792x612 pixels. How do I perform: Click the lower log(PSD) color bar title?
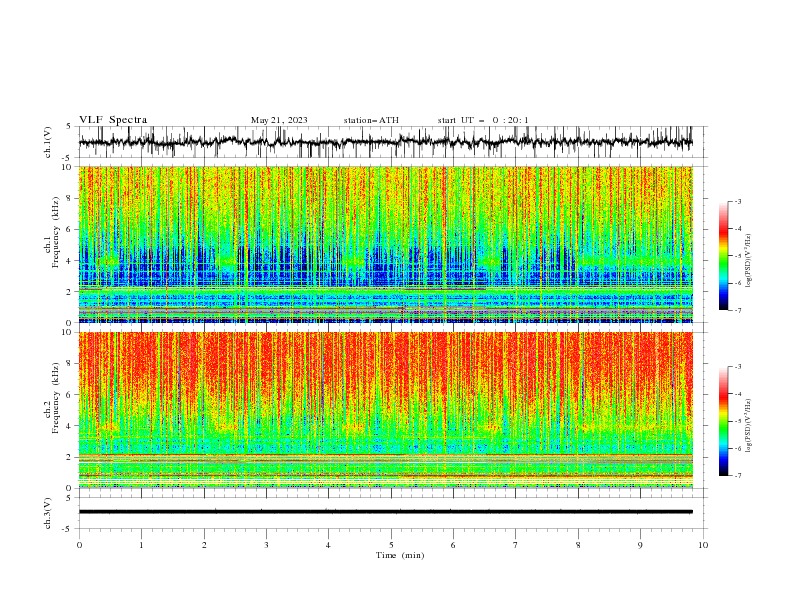point(749,426)
